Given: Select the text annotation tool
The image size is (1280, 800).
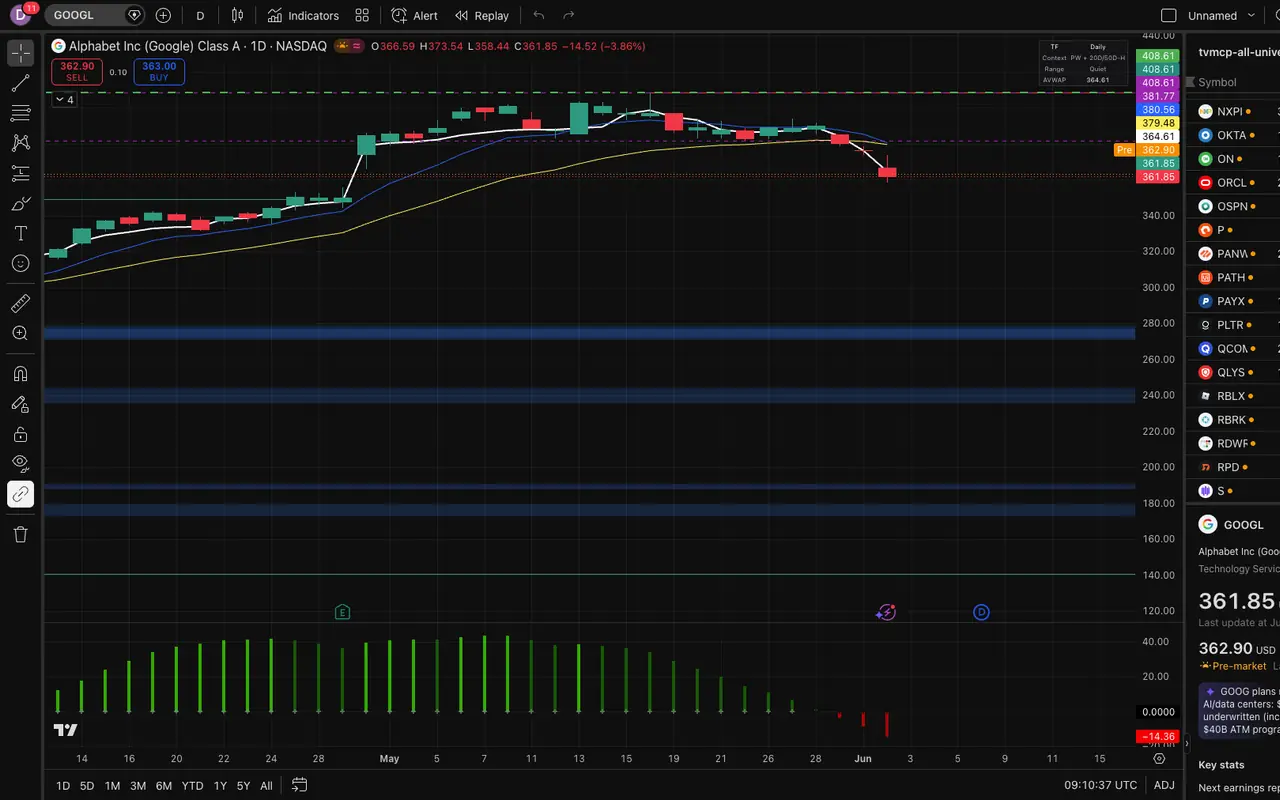Looking at the screenshot, I should tap(20, 233).
